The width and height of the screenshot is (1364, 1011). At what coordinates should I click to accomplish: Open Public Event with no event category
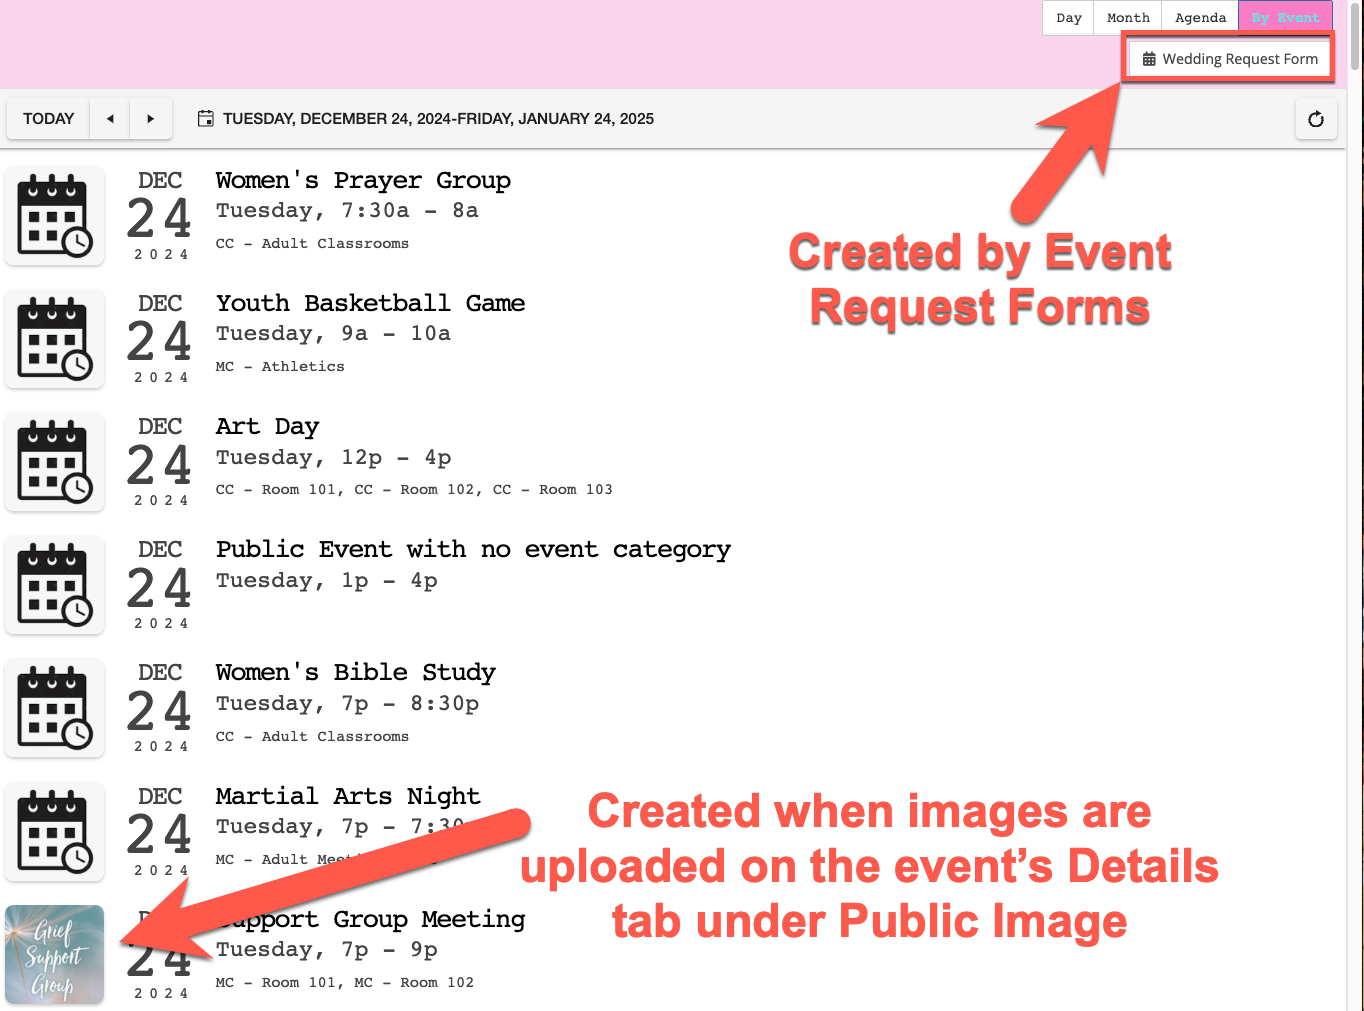click(473, 550)
